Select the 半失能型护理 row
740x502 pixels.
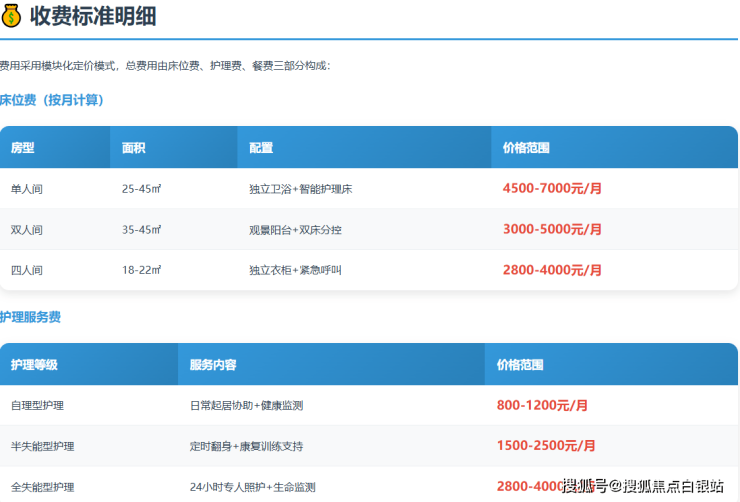(42, 446)
